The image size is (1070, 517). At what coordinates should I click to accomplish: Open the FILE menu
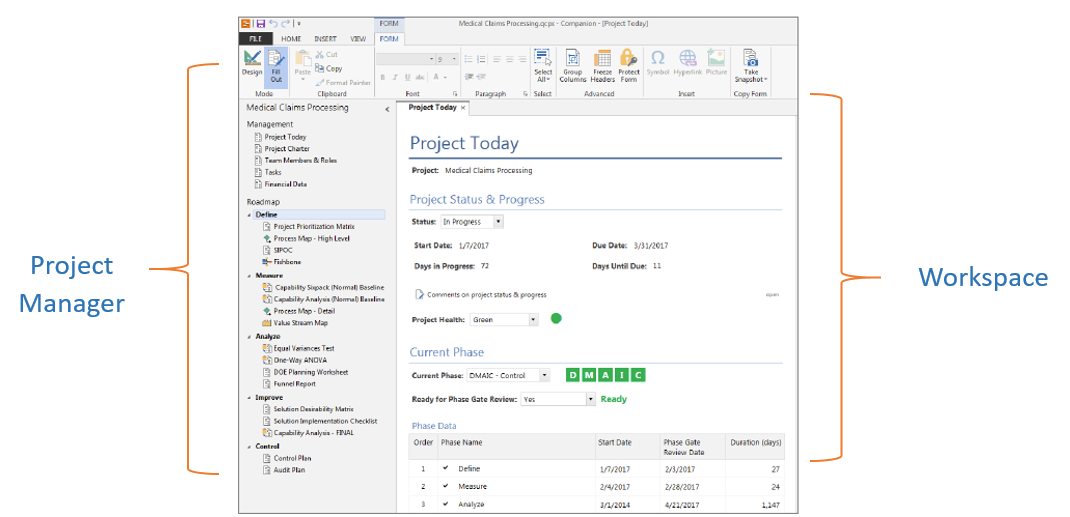point(254,39)
